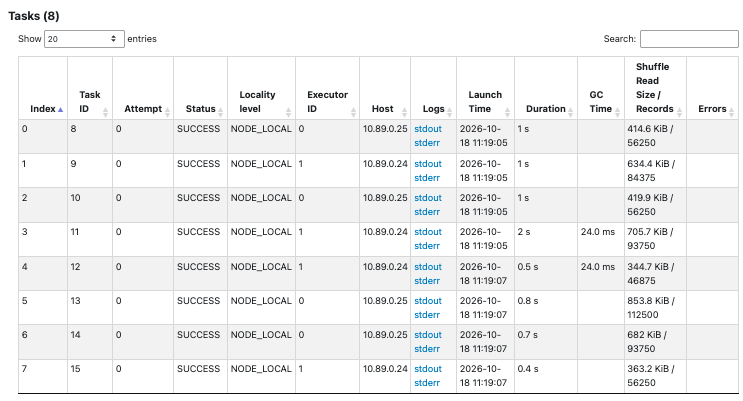Open stderr log for task ID 9
This screenshot has width=743, height=401.
[427, 178]
